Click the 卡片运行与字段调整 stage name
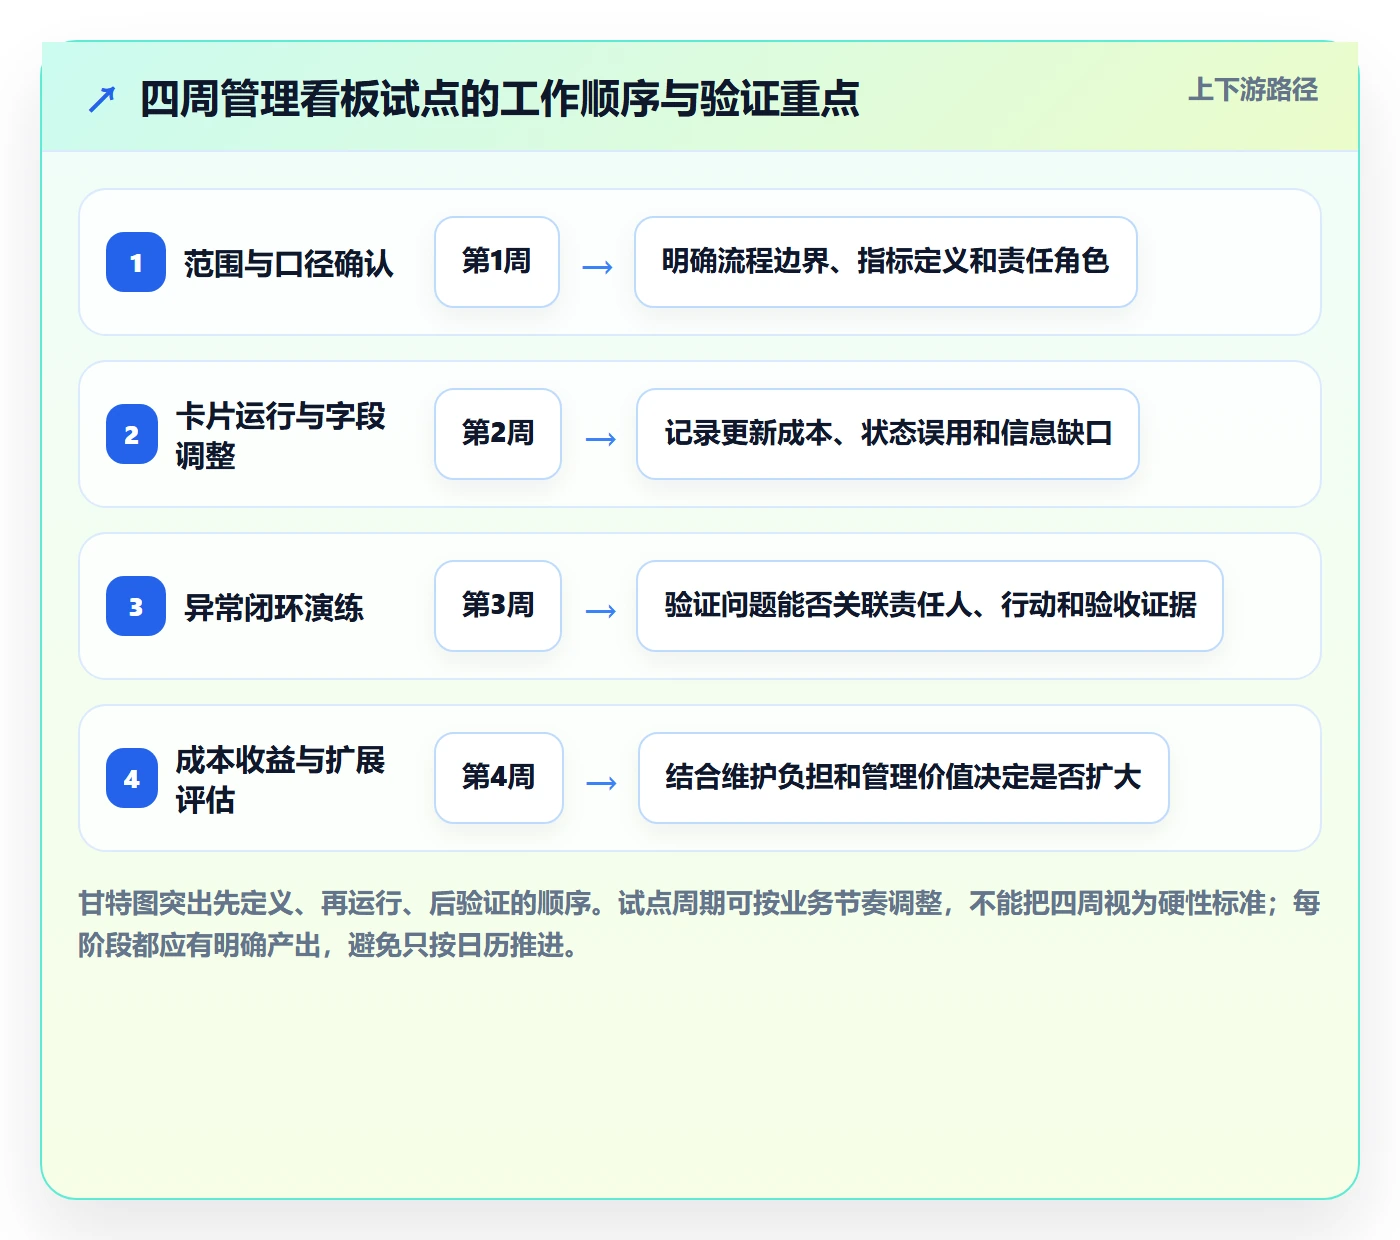Image resolution: width=1400 pixels, height=1240 pixels. coord(280,435)
